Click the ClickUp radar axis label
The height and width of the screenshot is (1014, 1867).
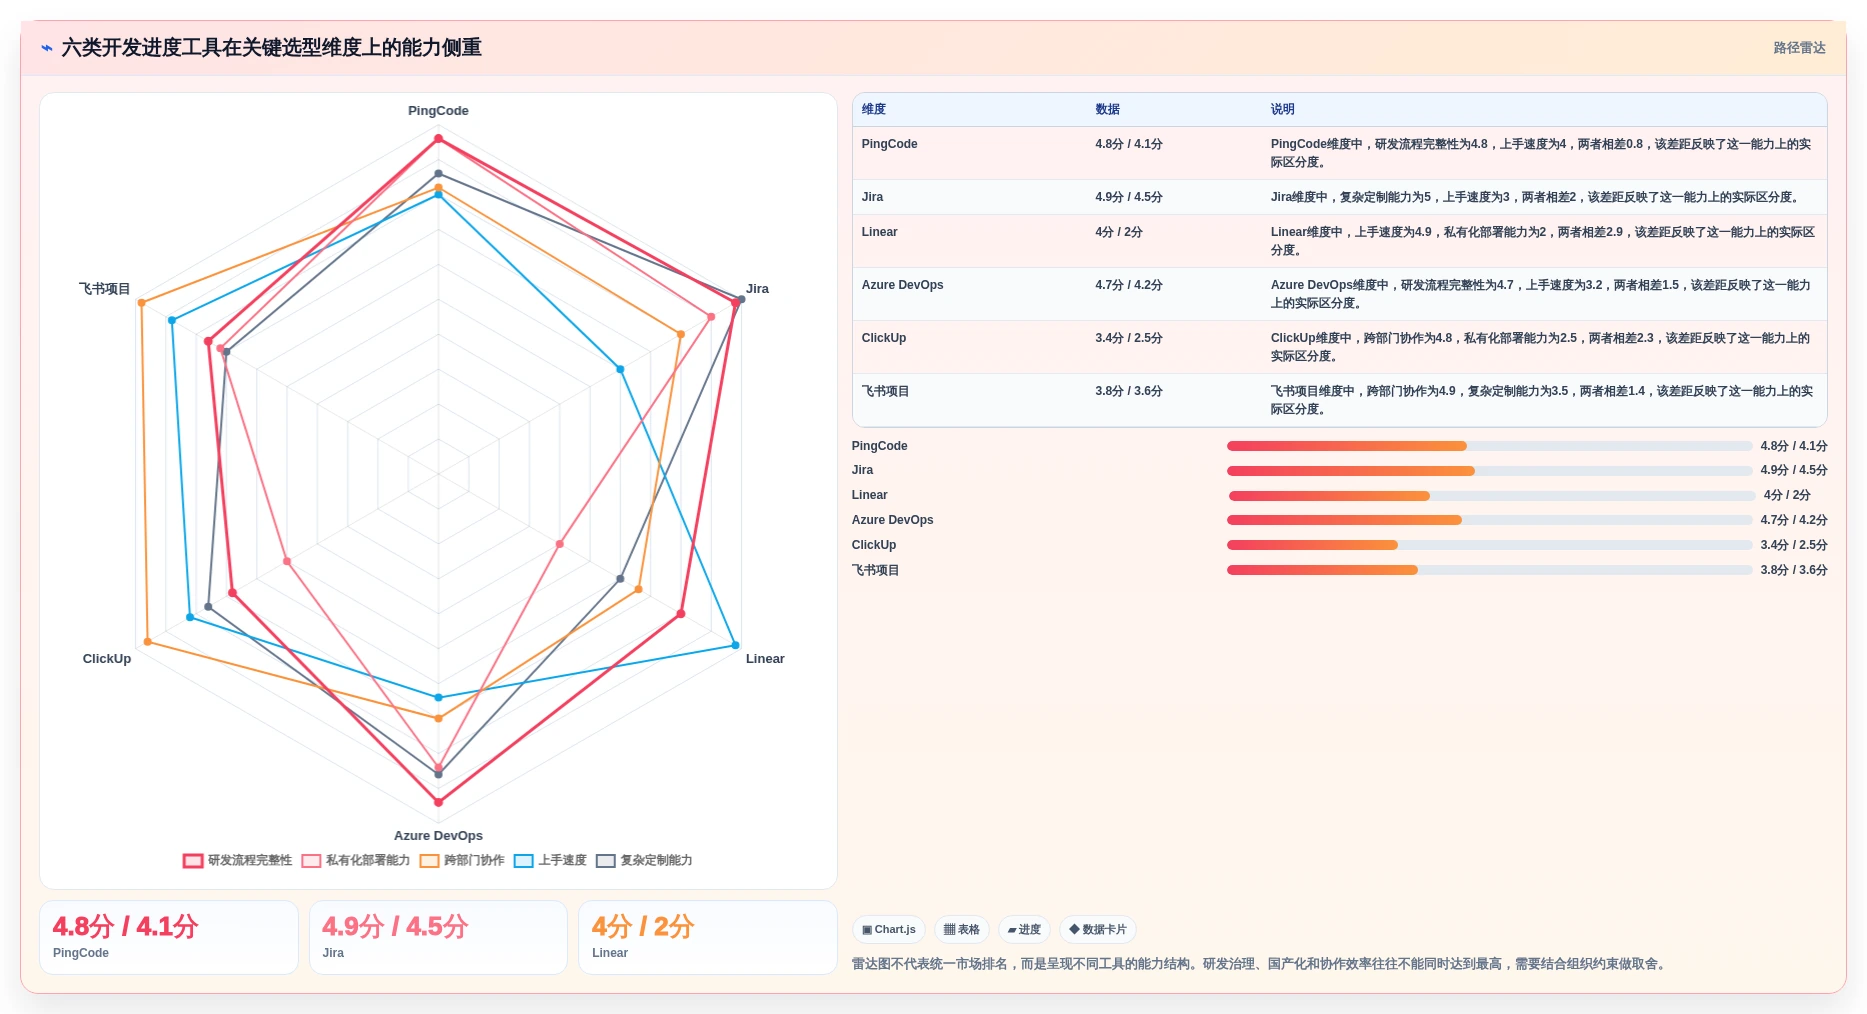coord(107,659)
